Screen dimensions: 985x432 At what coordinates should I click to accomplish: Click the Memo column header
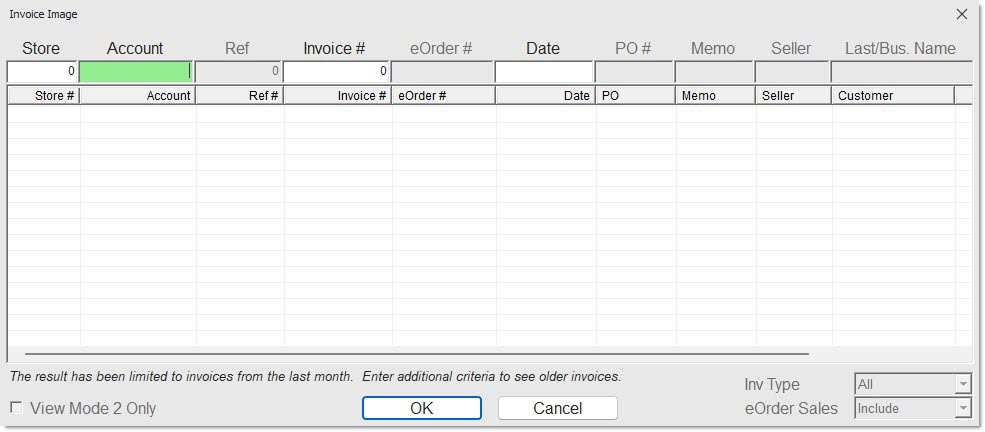point(714,96)
